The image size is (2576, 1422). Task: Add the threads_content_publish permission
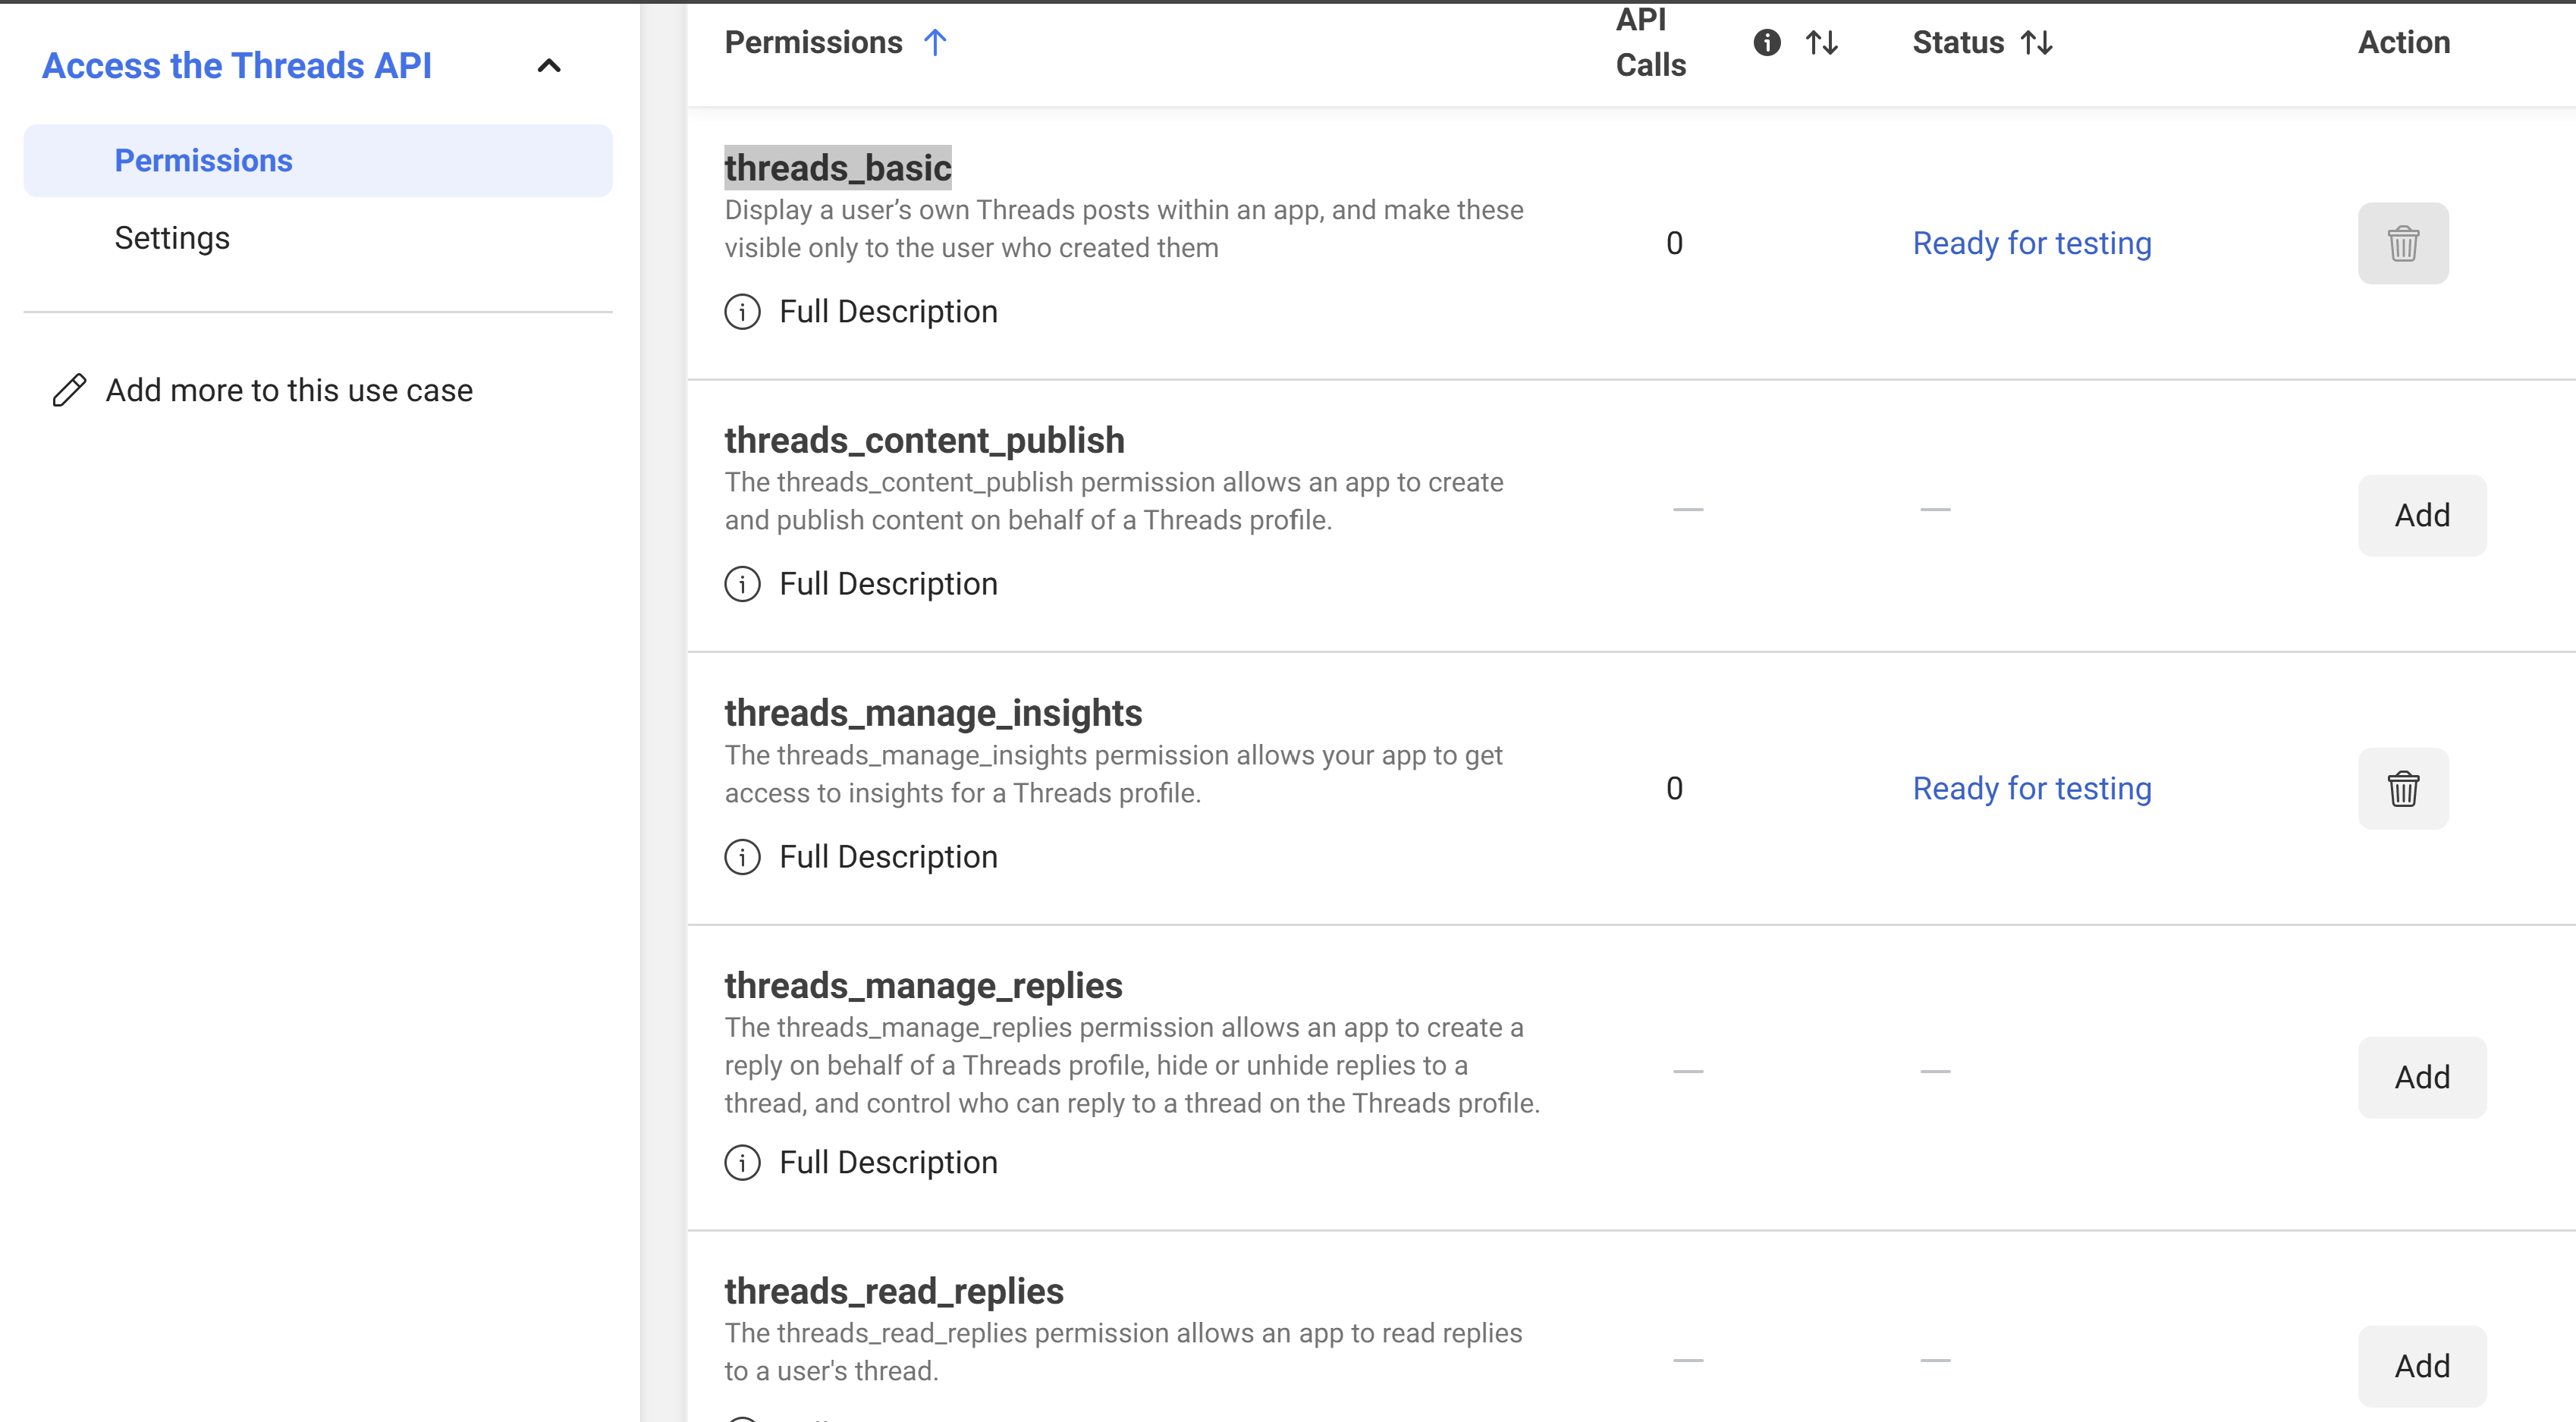[2422, 515]
